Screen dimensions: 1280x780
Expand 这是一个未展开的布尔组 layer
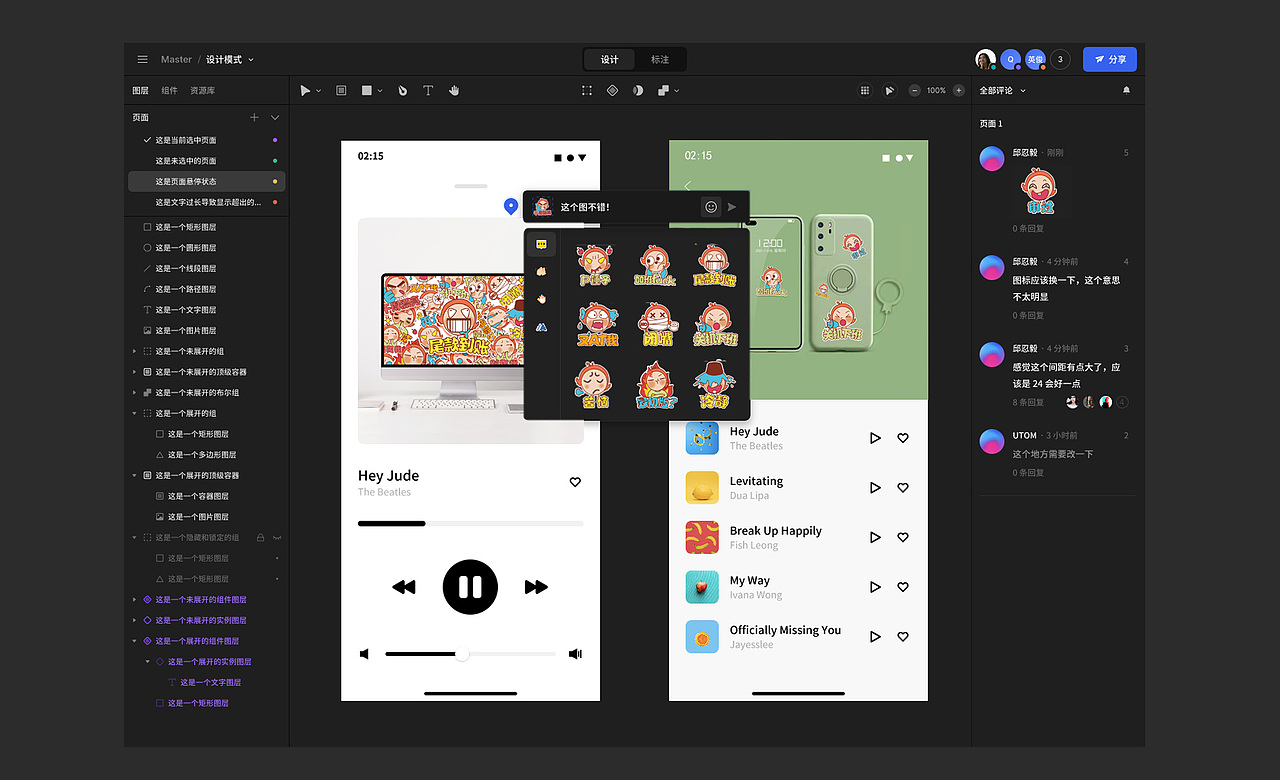click(x=135, y=393)
